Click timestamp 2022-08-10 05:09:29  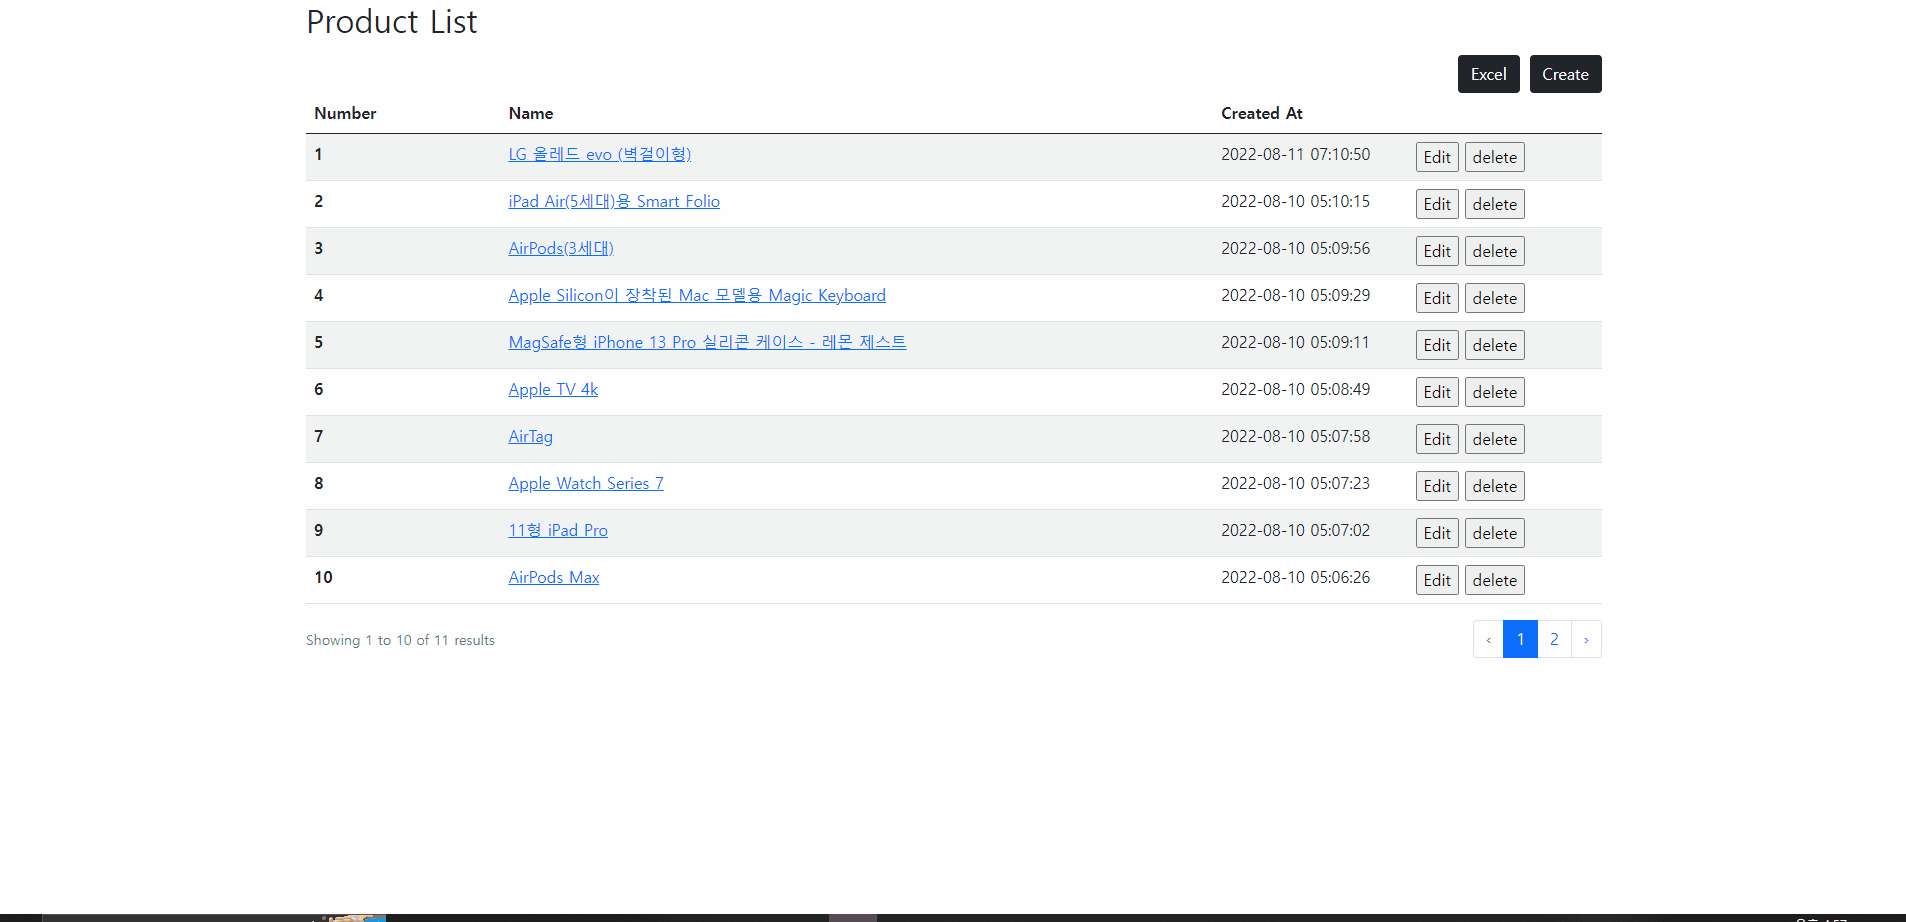[1296, 295]
